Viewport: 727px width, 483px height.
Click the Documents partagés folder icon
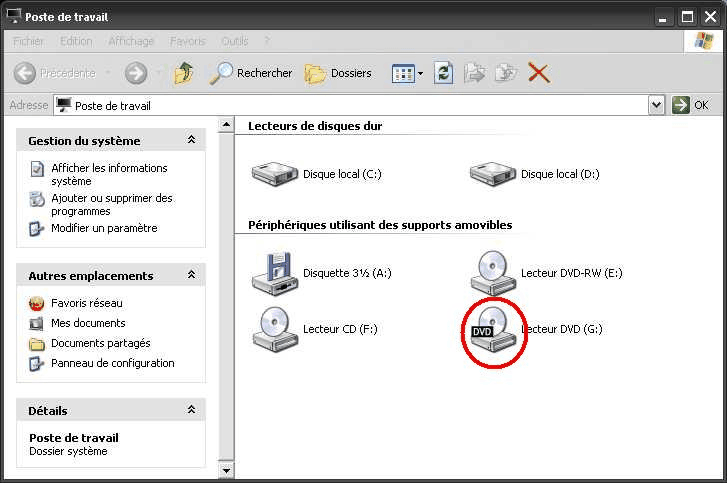37,344
